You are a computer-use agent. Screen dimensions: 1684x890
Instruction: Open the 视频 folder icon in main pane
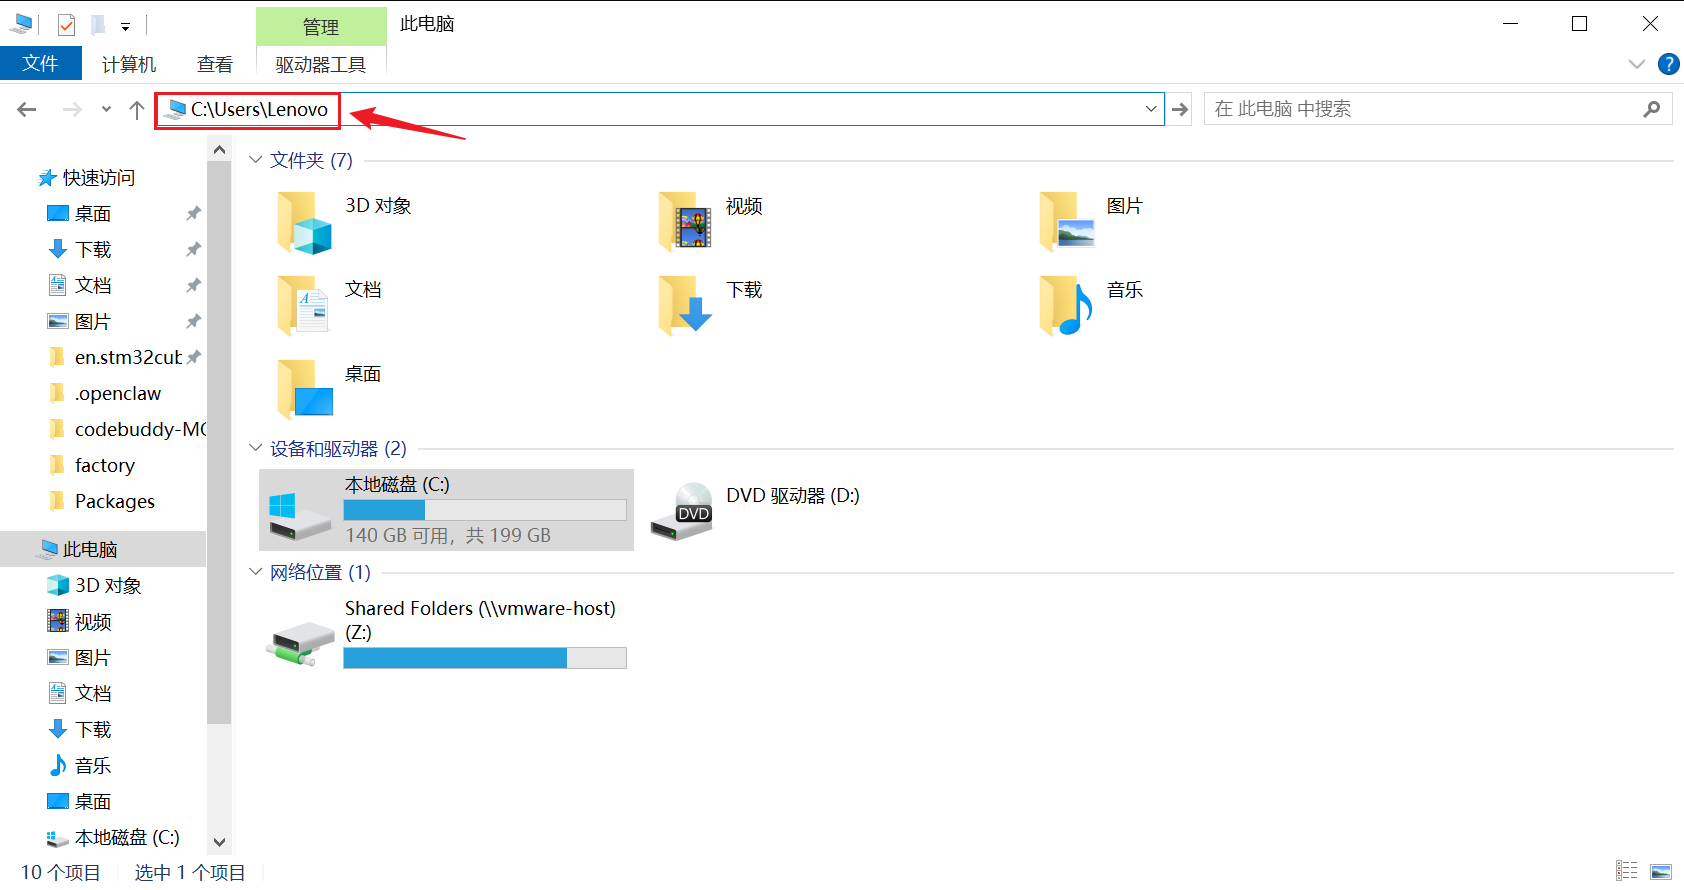[685, 222]
